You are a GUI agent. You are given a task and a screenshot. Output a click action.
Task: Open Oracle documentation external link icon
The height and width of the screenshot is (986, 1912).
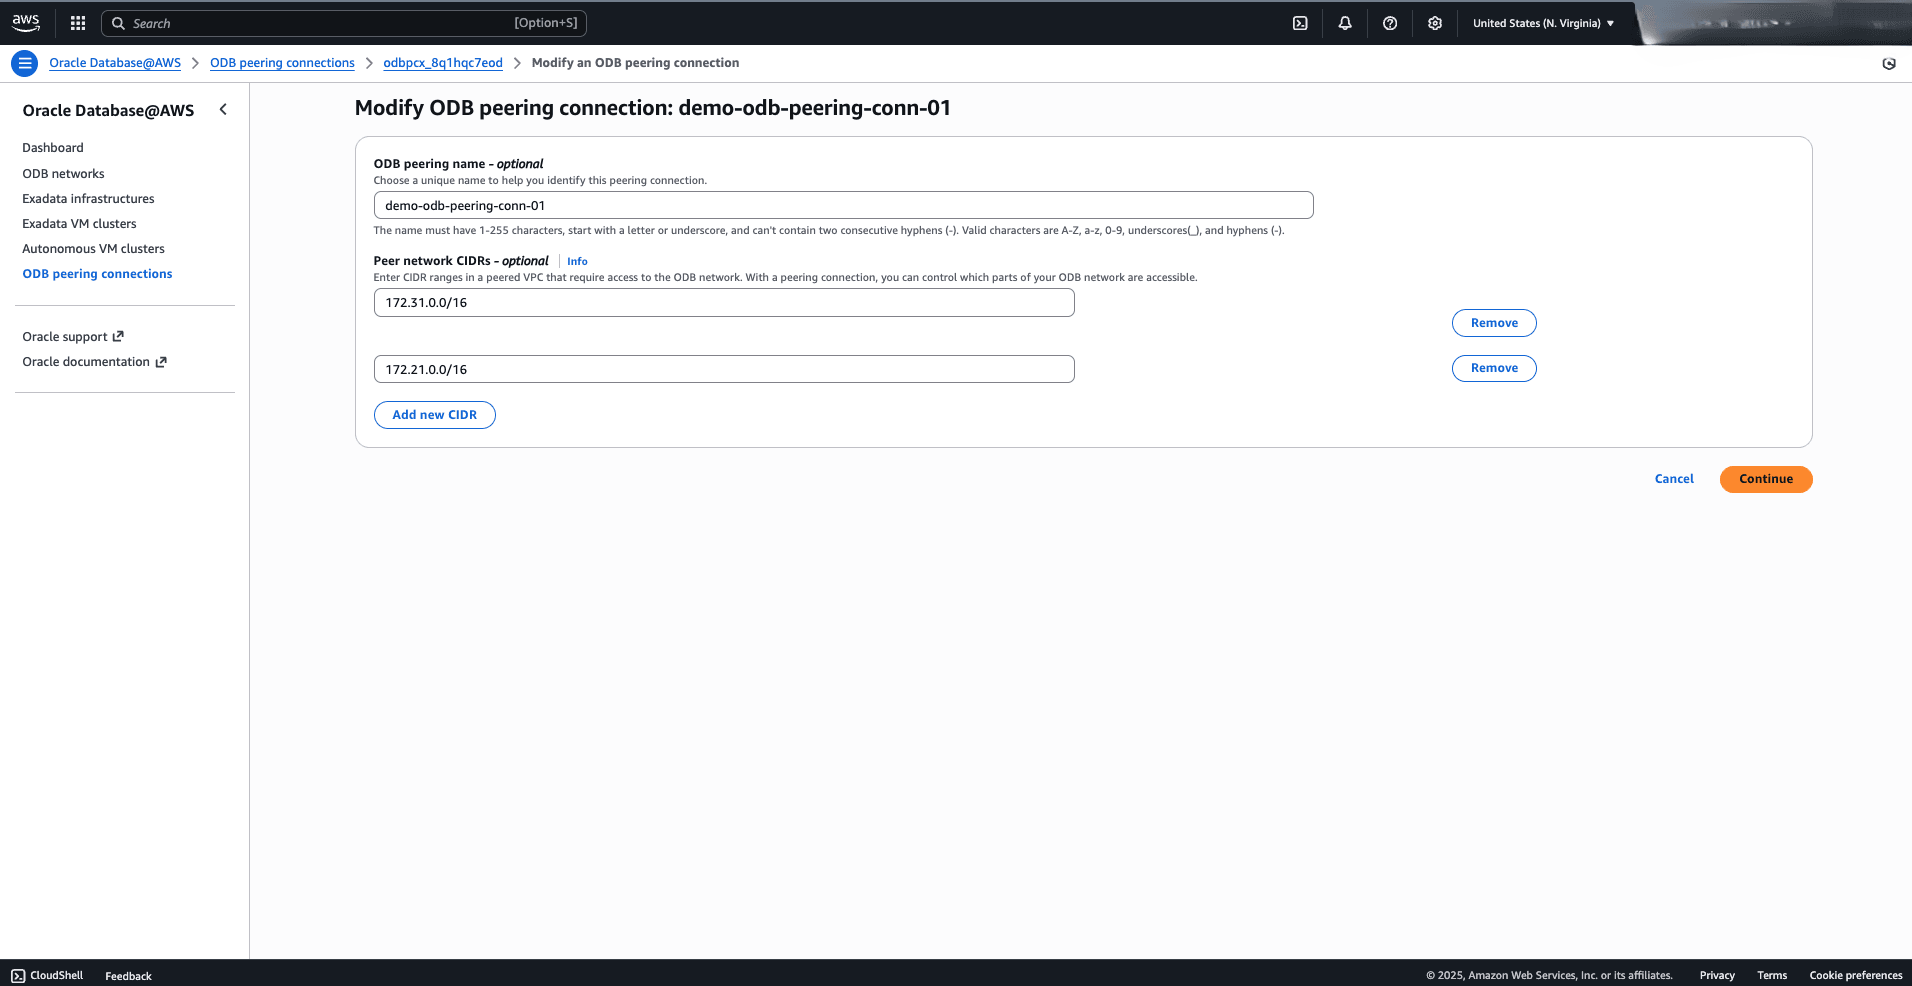163,361
